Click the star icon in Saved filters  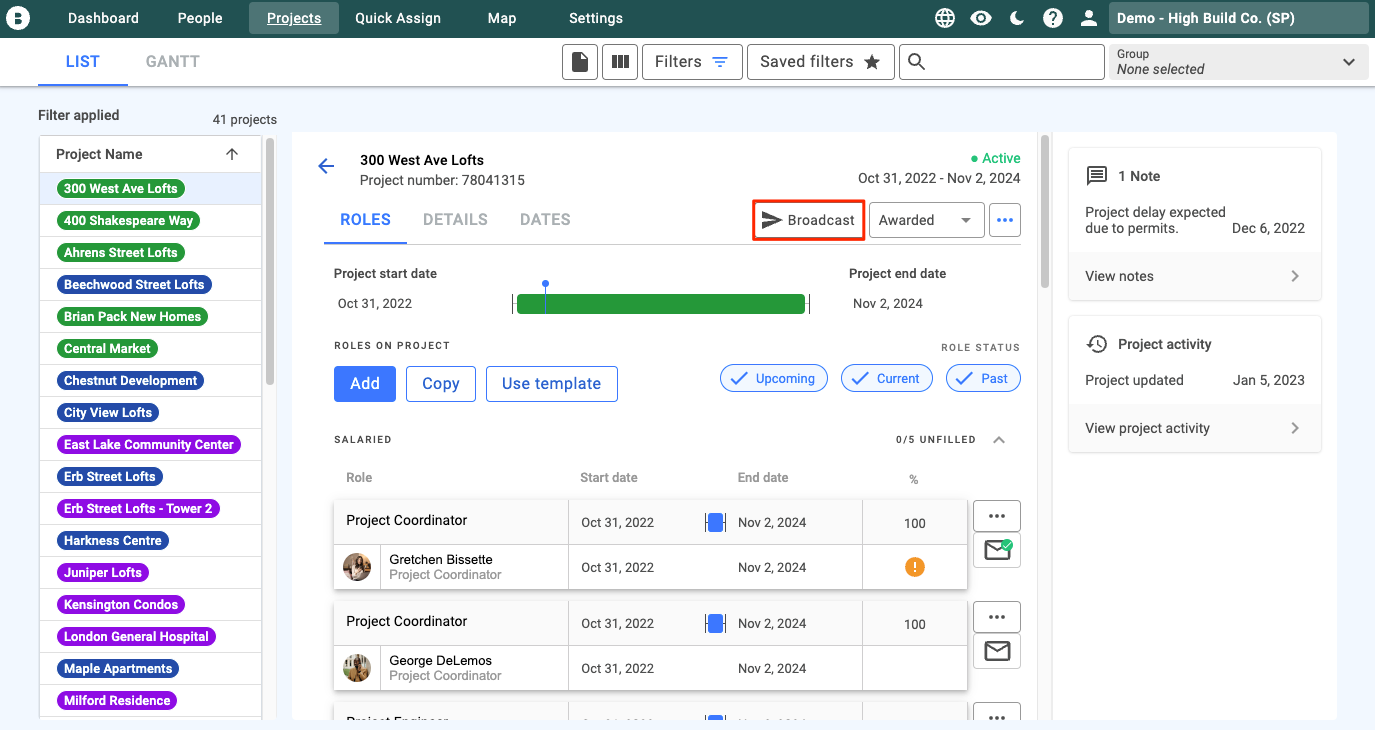tap(872, 62)
